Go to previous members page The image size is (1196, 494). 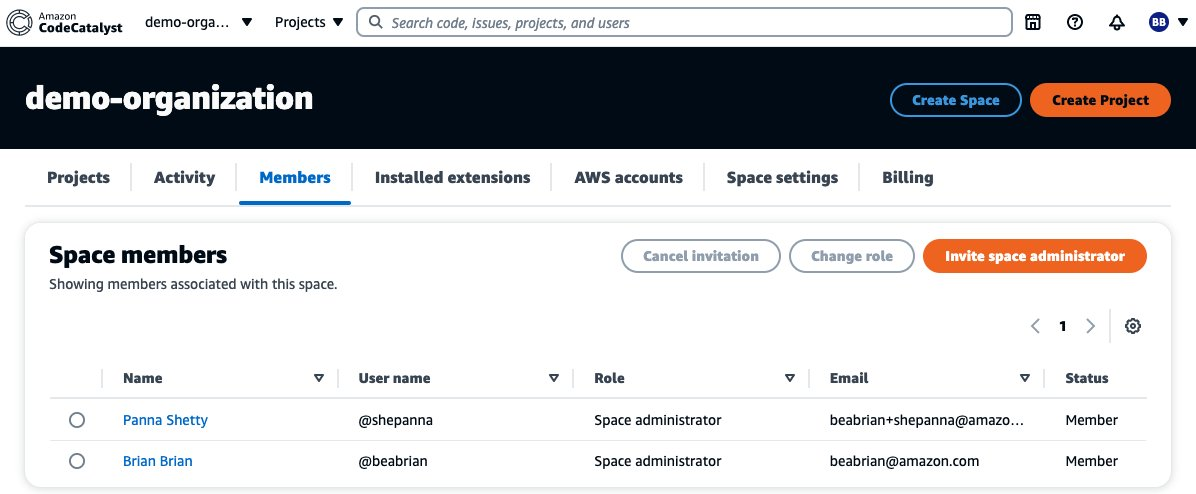click(x=1035, y=326)
